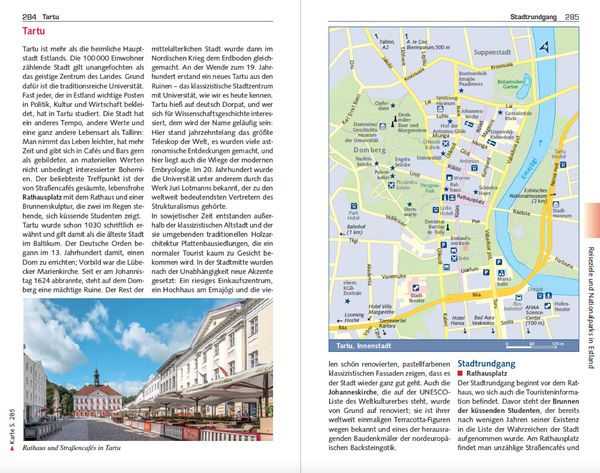600x473 pixels.
Task: Click the Sternwarte star marker
Action: [410, 204]
